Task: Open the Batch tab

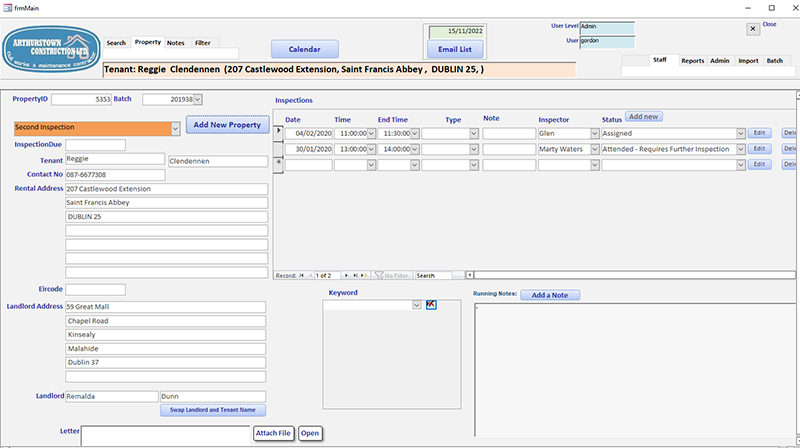Action: (x=774, y=61)
